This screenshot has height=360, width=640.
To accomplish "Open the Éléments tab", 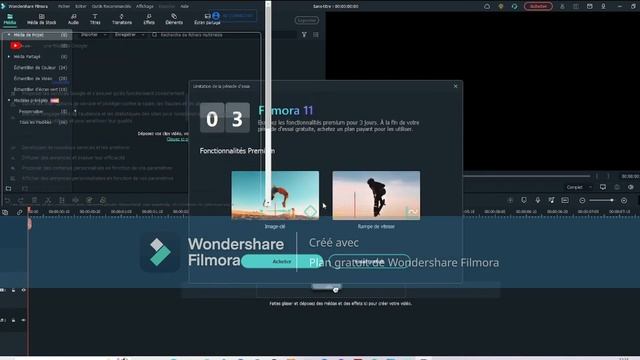I will (174, 19).
